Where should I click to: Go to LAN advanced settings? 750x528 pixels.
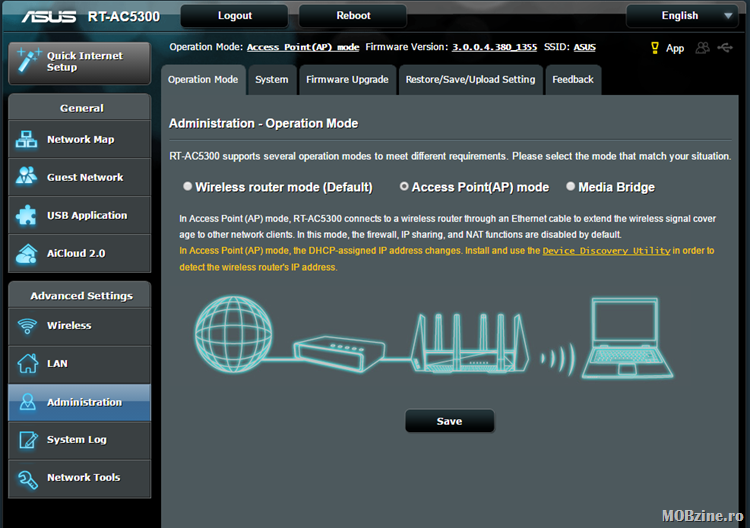click(x=79, y=364)
